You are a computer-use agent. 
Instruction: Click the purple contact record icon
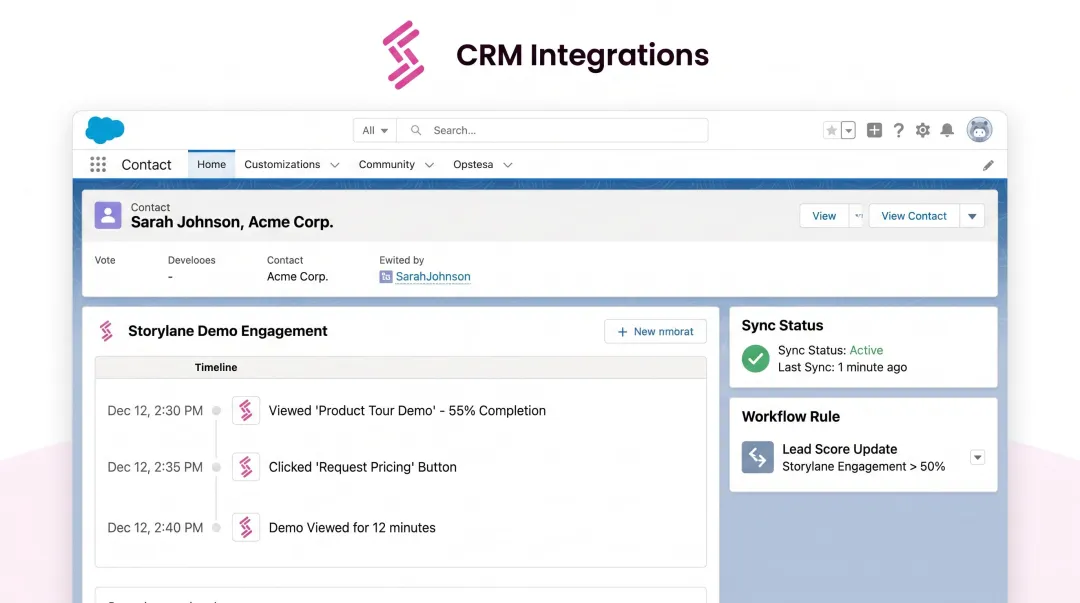coord(108,216)
